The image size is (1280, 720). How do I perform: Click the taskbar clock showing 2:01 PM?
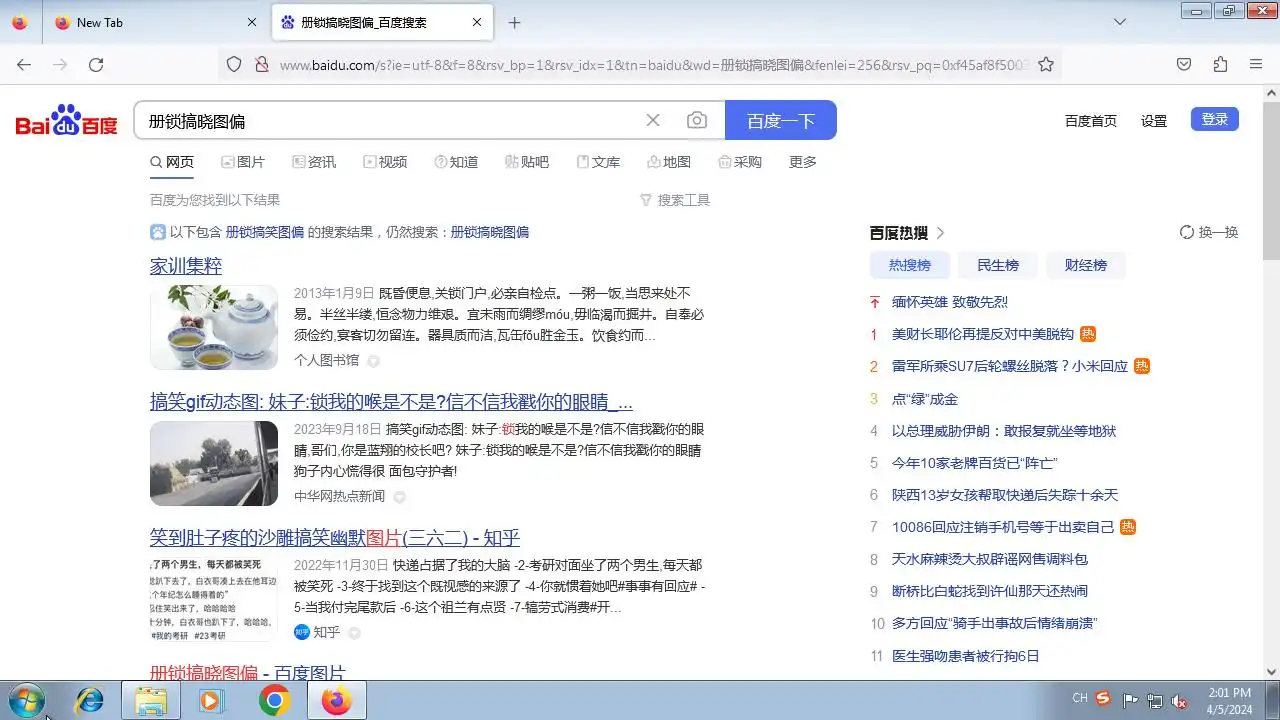(x=1230, y=701)
